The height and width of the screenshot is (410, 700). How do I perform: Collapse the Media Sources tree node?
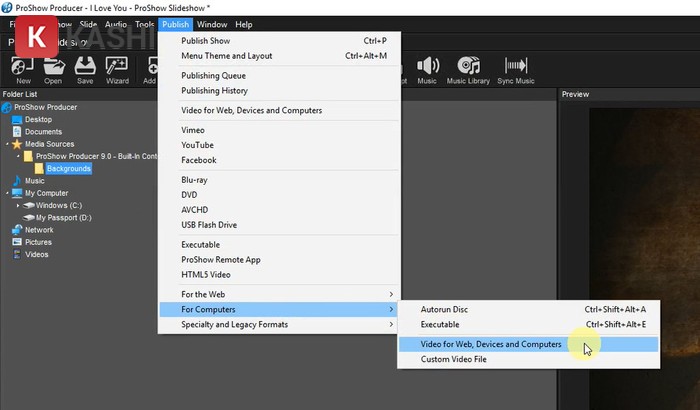coord(7,144)
